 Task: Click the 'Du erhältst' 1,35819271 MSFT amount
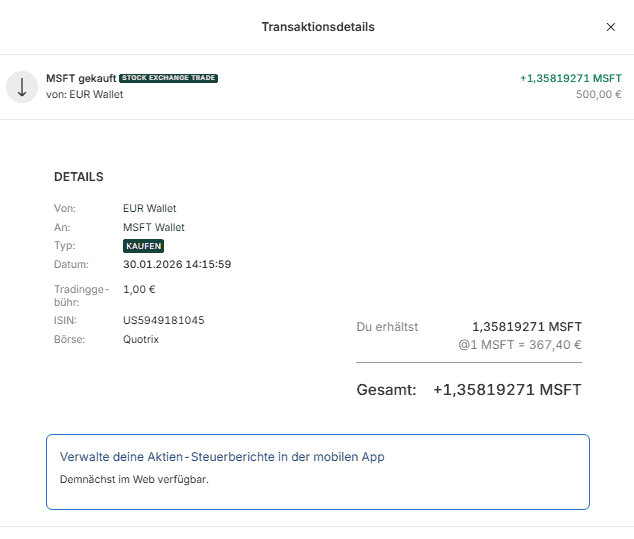tap(526, 327)
